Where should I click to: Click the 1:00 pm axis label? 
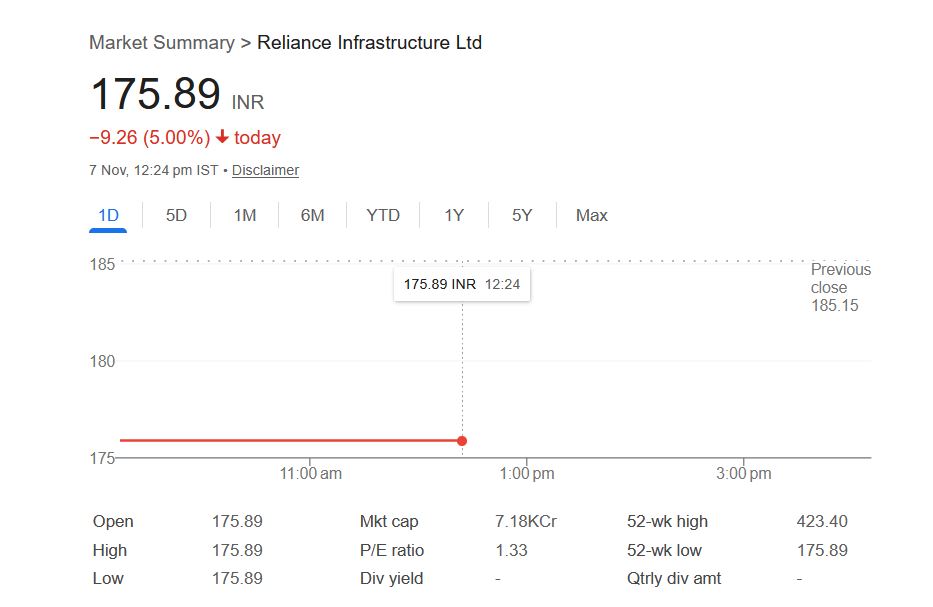pyautogui.click(x=527, y=473)
